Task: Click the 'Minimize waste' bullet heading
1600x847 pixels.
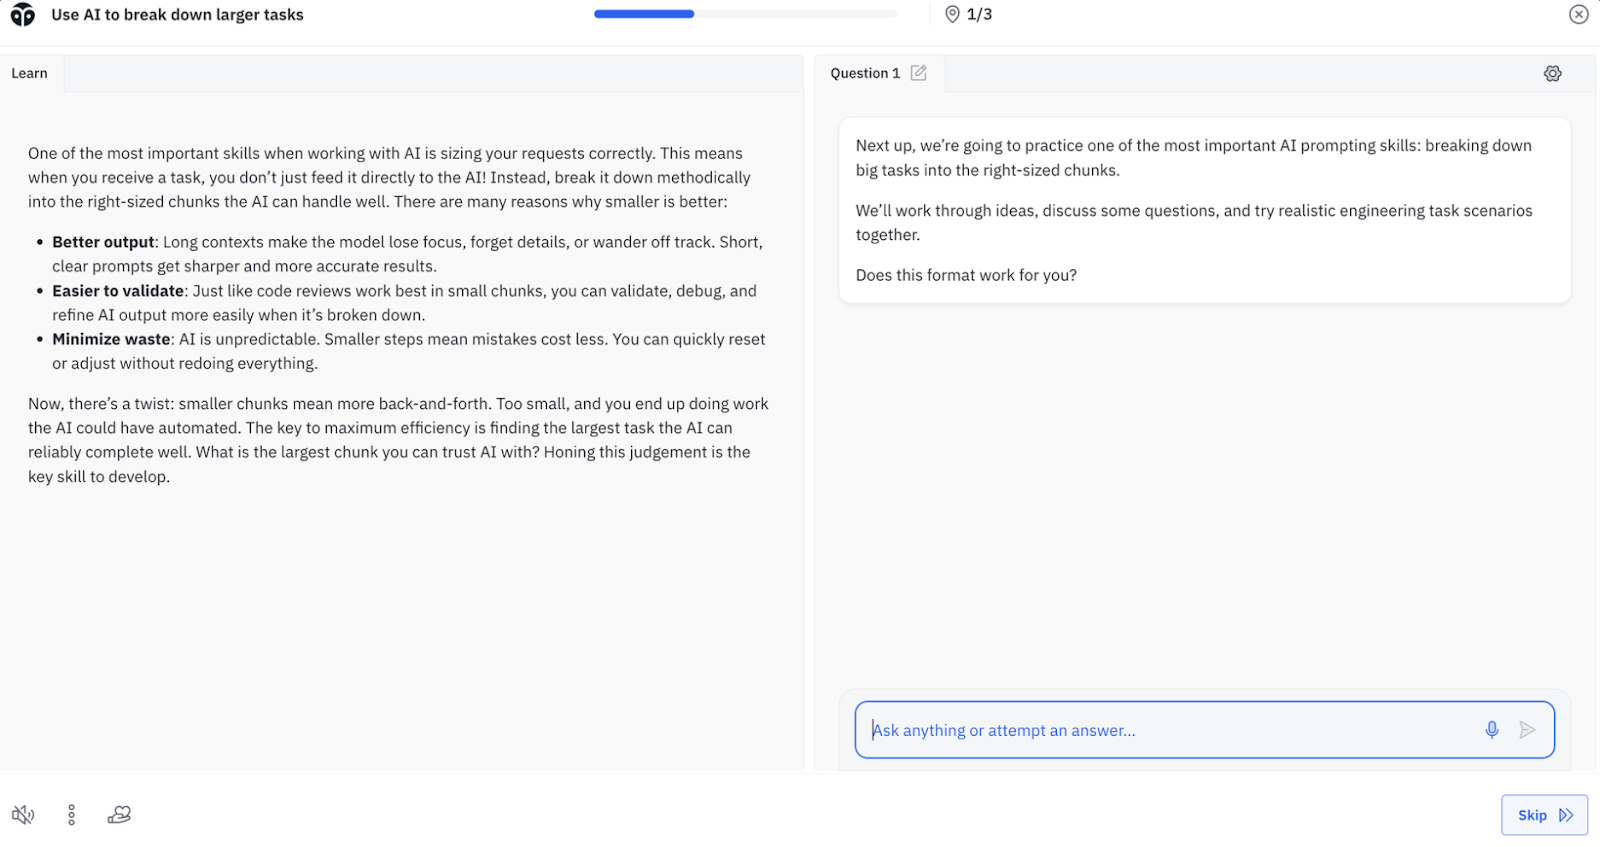Action: (111, 339)
